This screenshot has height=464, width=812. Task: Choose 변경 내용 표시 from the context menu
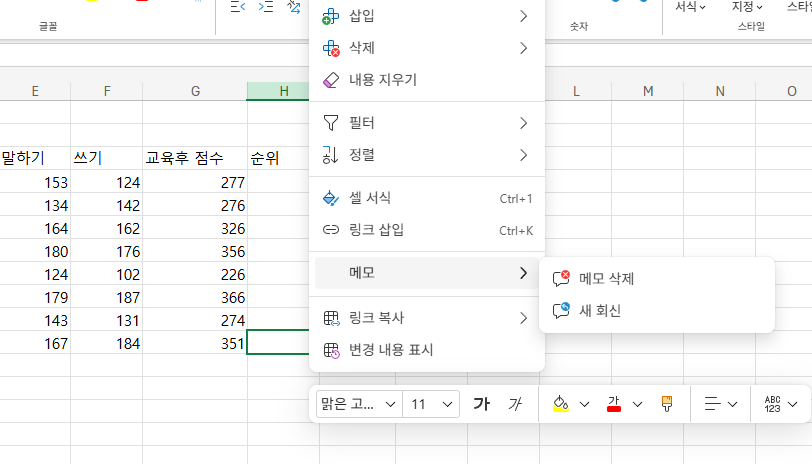[427, 351]
